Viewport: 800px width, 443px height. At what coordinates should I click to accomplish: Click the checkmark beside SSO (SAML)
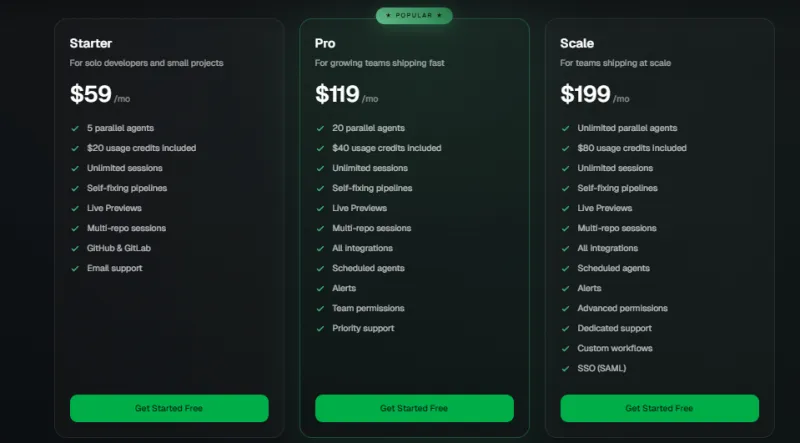(565, 368)
